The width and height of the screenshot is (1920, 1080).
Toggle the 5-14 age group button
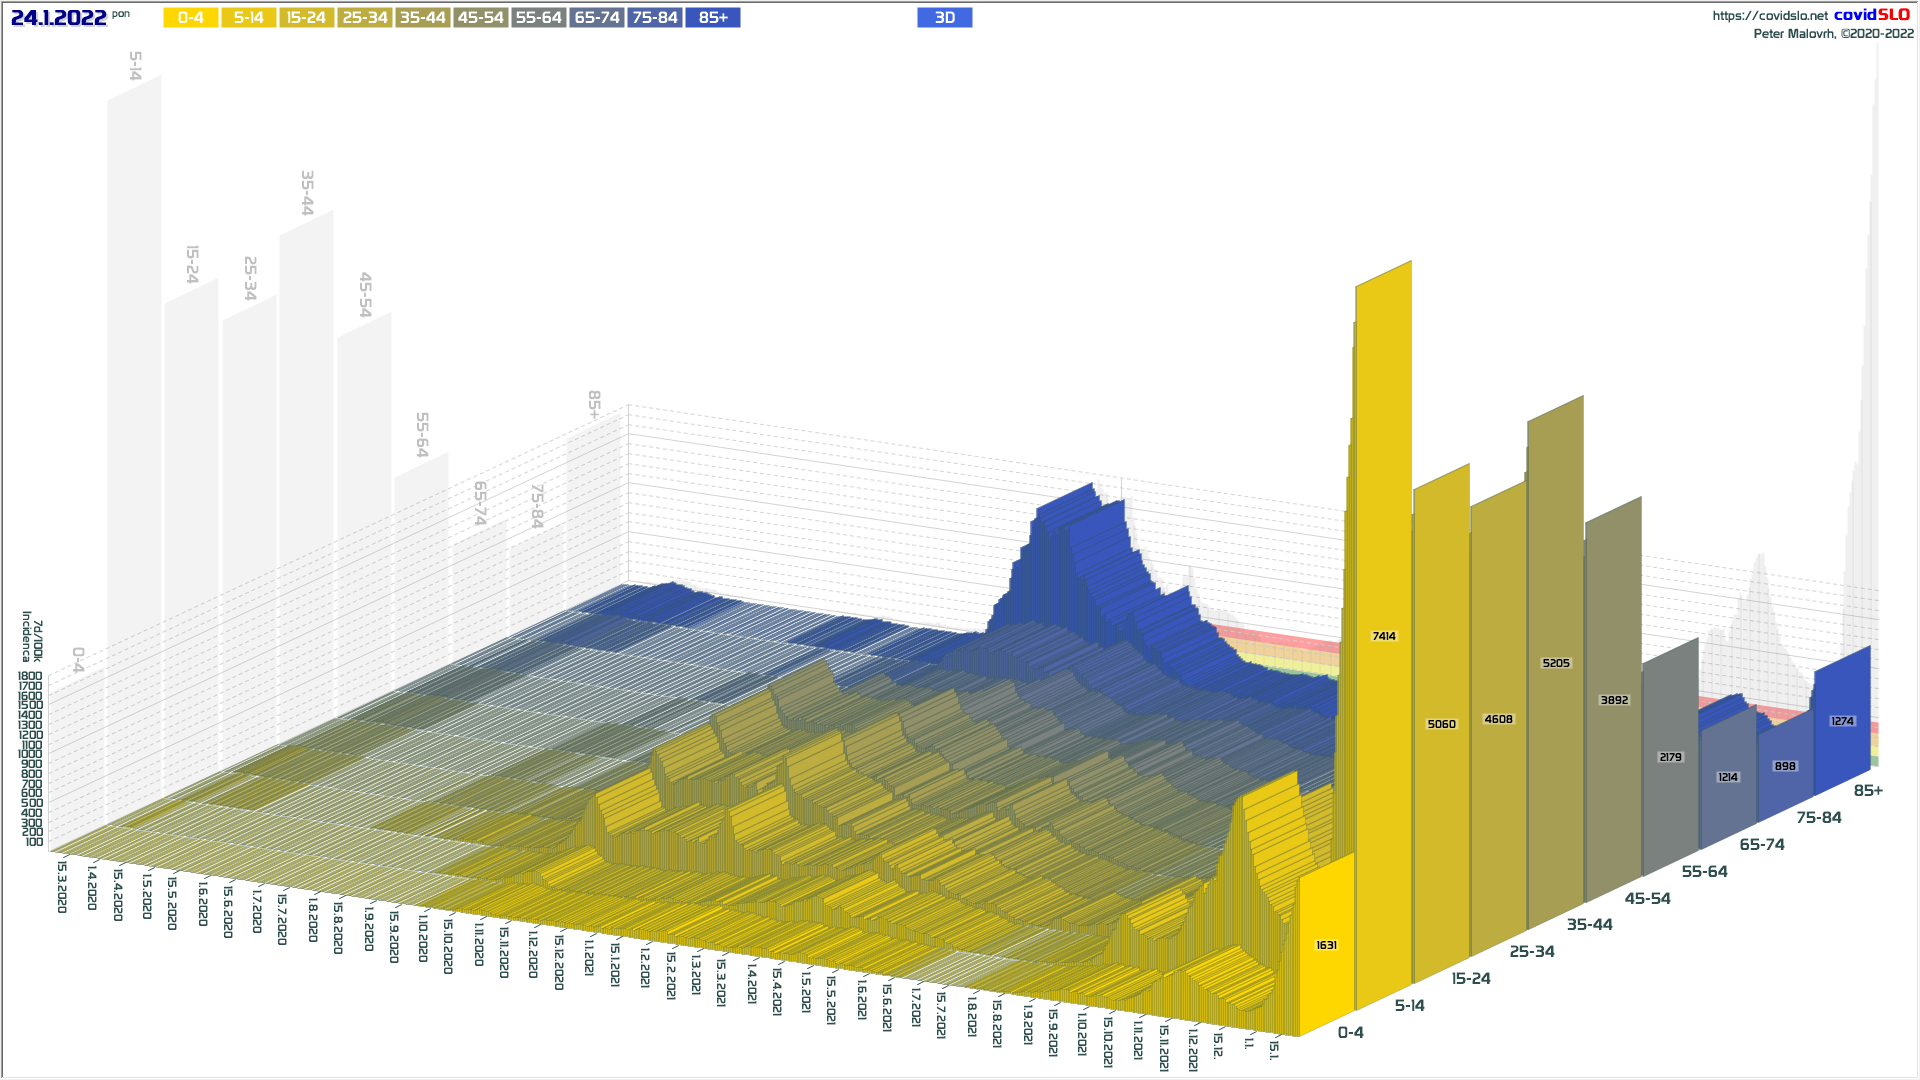pos(248,18)
